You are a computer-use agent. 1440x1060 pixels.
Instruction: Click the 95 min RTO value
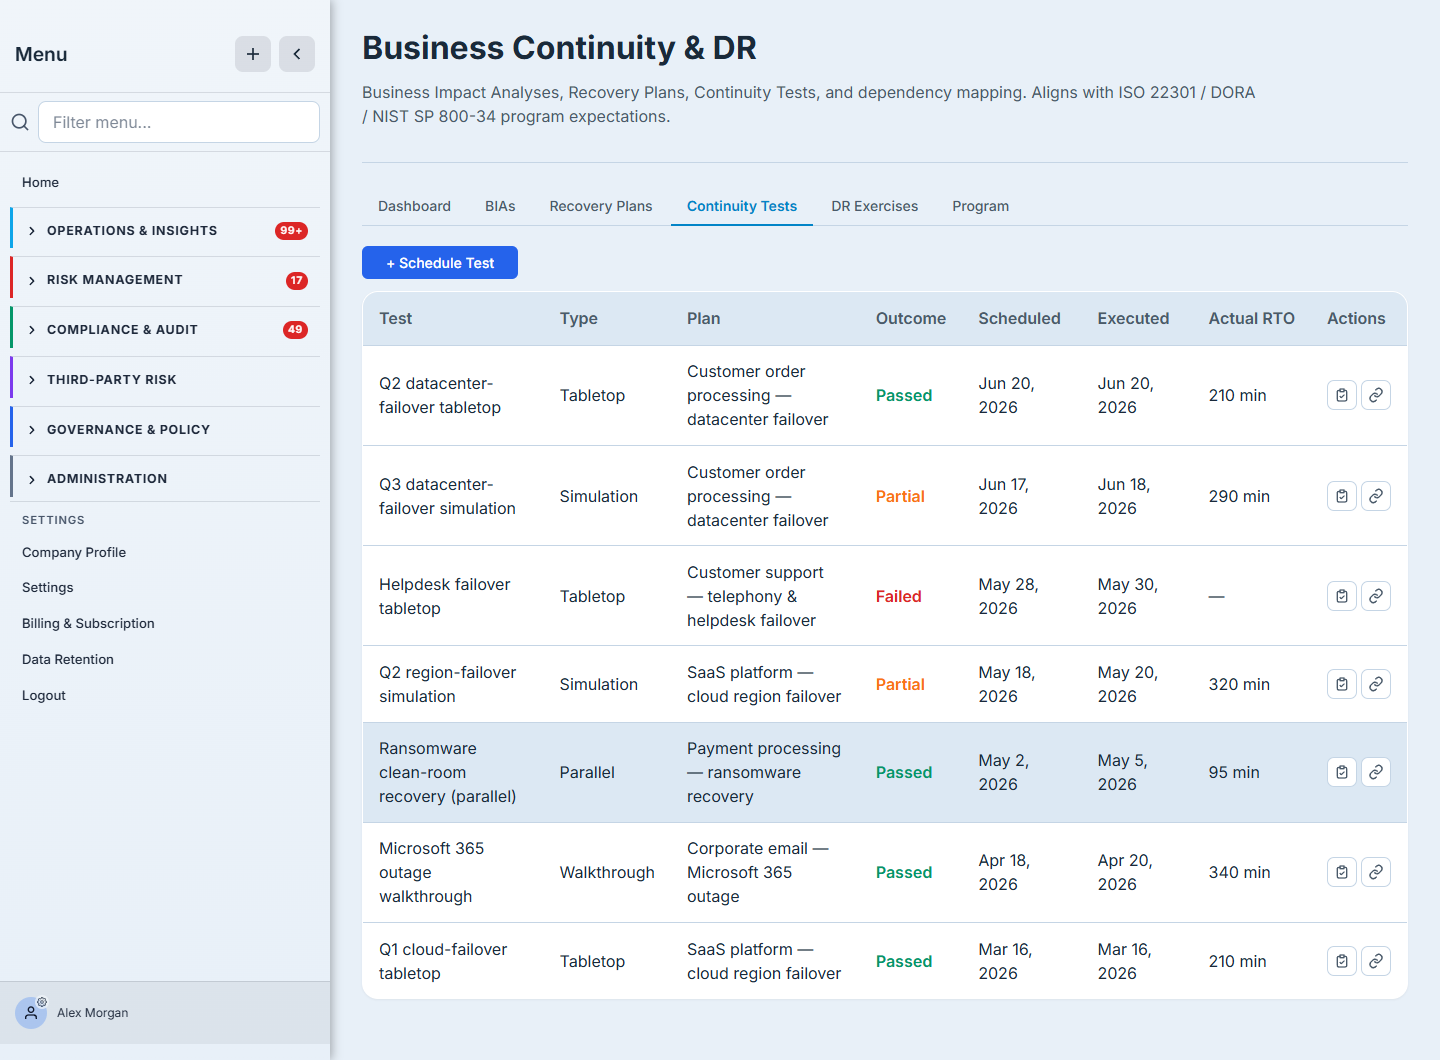click(x=1233, y=772)
